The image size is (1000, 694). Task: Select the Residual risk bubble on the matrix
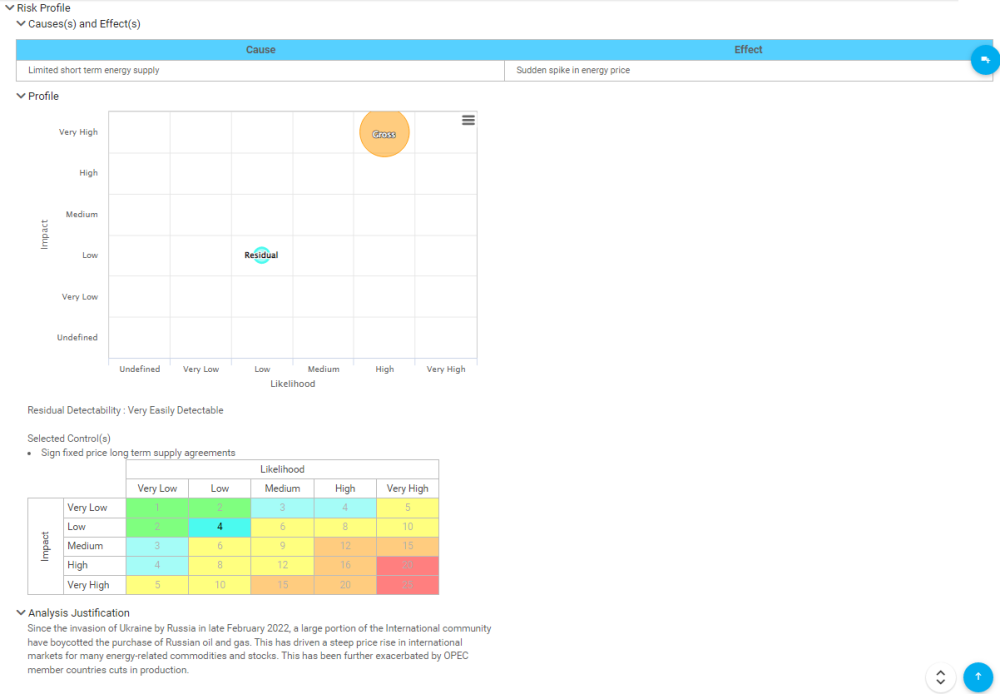coord(261,255)
